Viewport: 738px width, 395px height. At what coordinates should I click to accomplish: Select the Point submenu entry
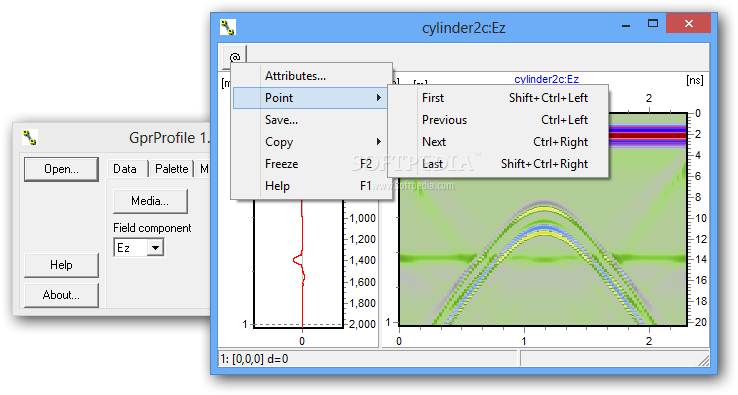(311, 98)
